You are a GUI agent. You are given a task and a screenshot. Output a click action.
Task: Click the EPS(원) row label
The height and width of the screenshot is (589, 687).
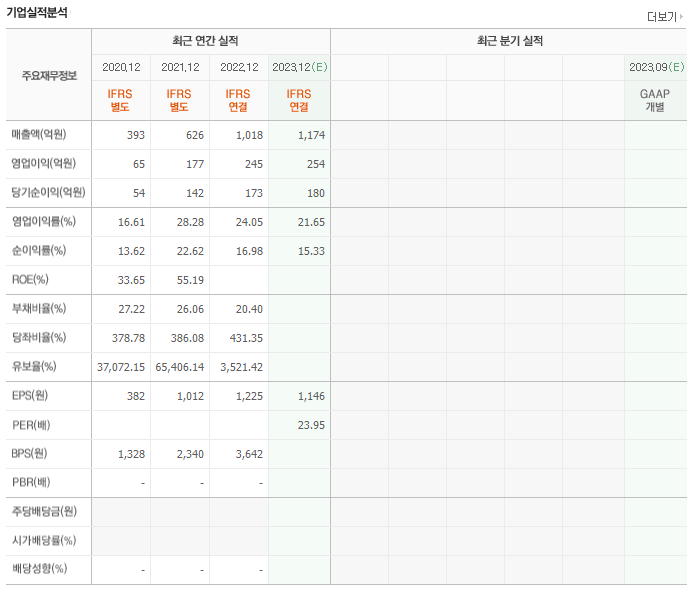pos(30,395)
